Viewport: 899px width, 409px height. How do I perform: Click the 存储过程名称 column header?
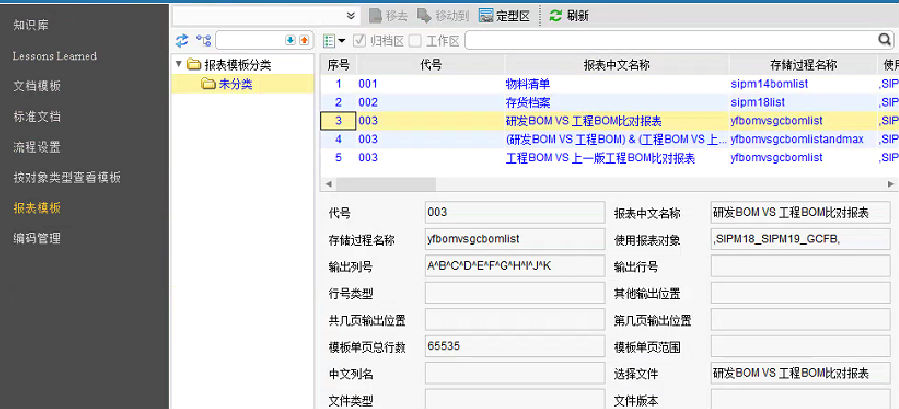(x=802, y=65)
